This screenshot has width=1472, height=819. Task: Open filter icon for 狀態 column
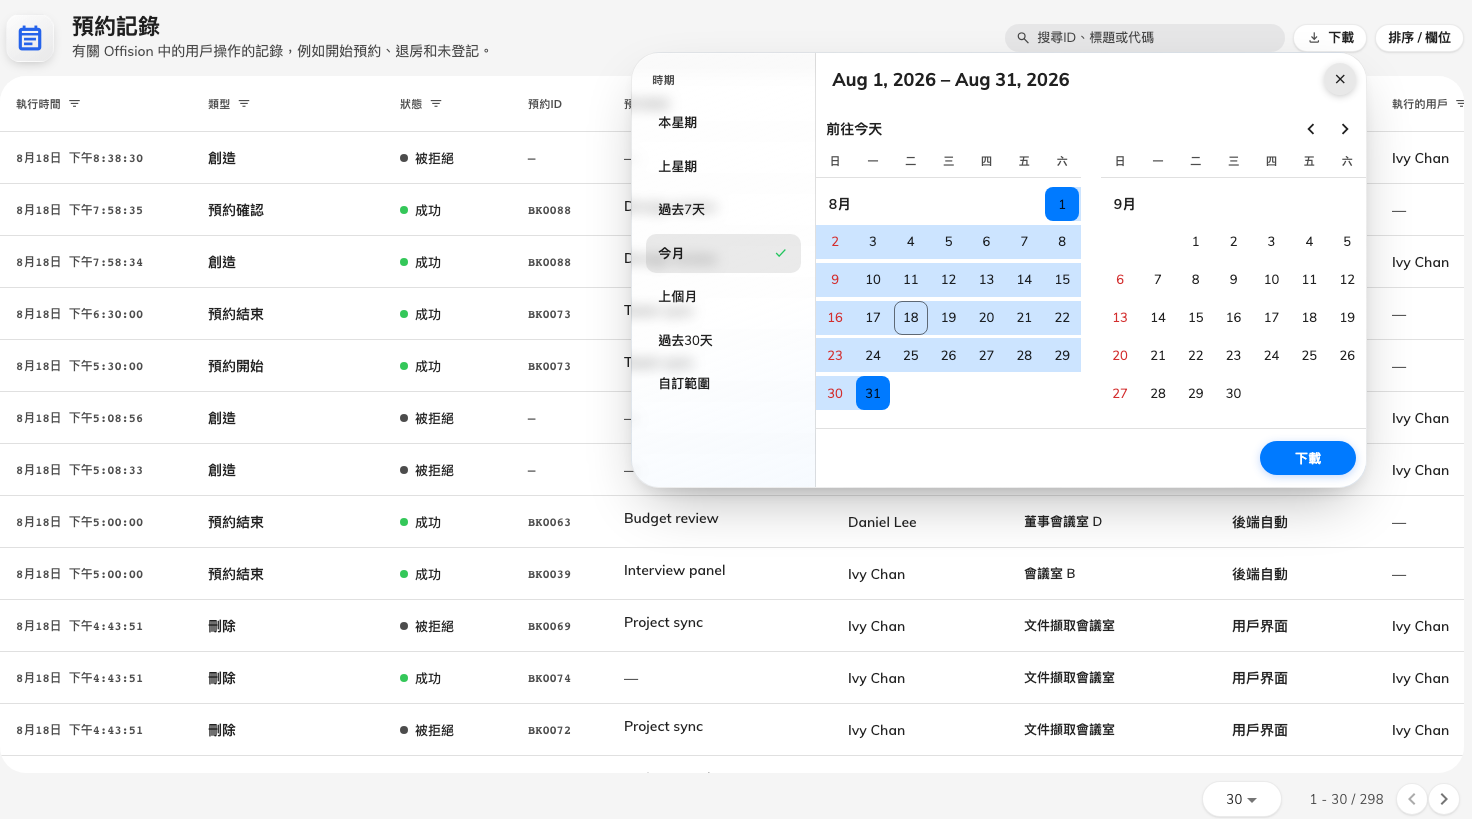[436, 104]
